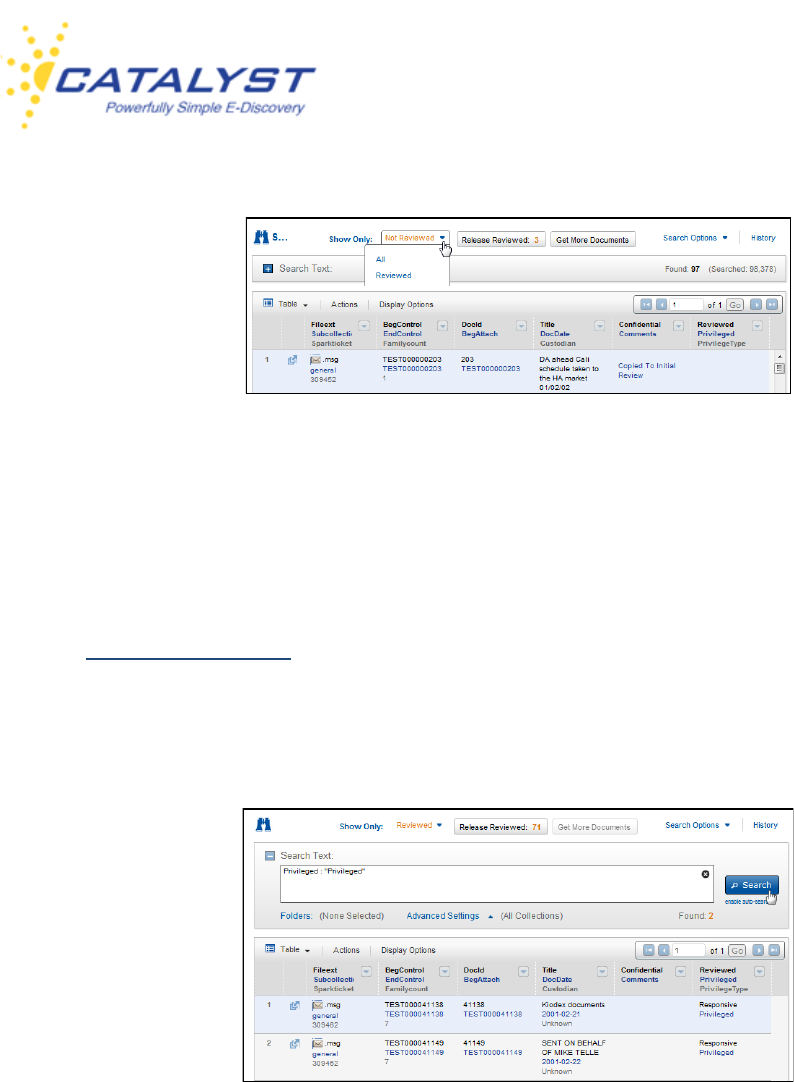Click the first-page icon in the Found 2 pager
Image resolution: width=794 pixels, height=1082 pixels.
(x=648, y=950)
